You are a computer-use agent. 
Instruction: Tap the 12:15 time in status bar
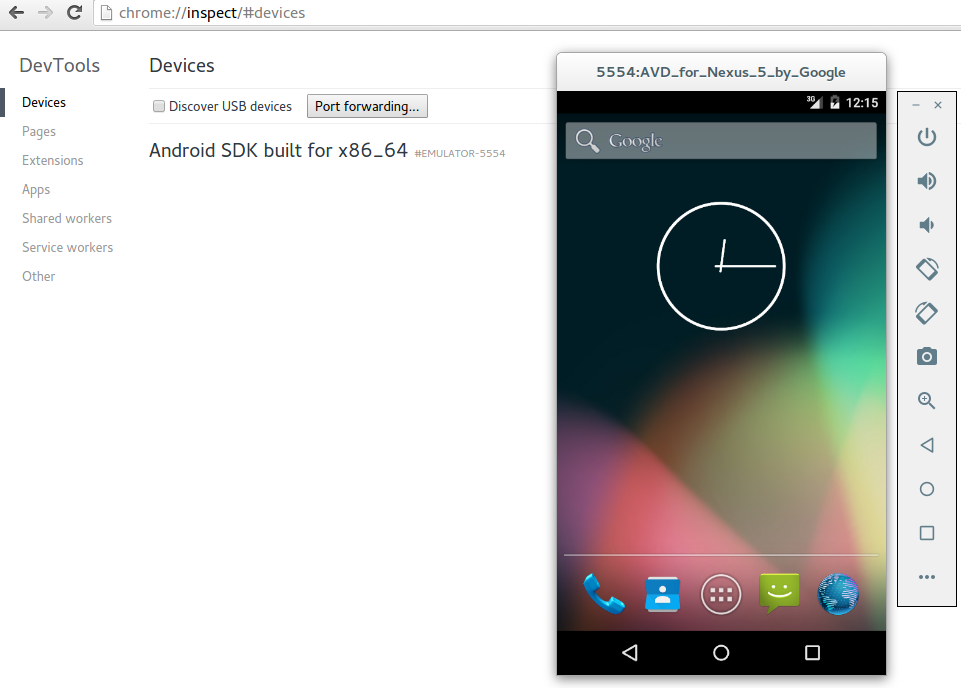862,103
